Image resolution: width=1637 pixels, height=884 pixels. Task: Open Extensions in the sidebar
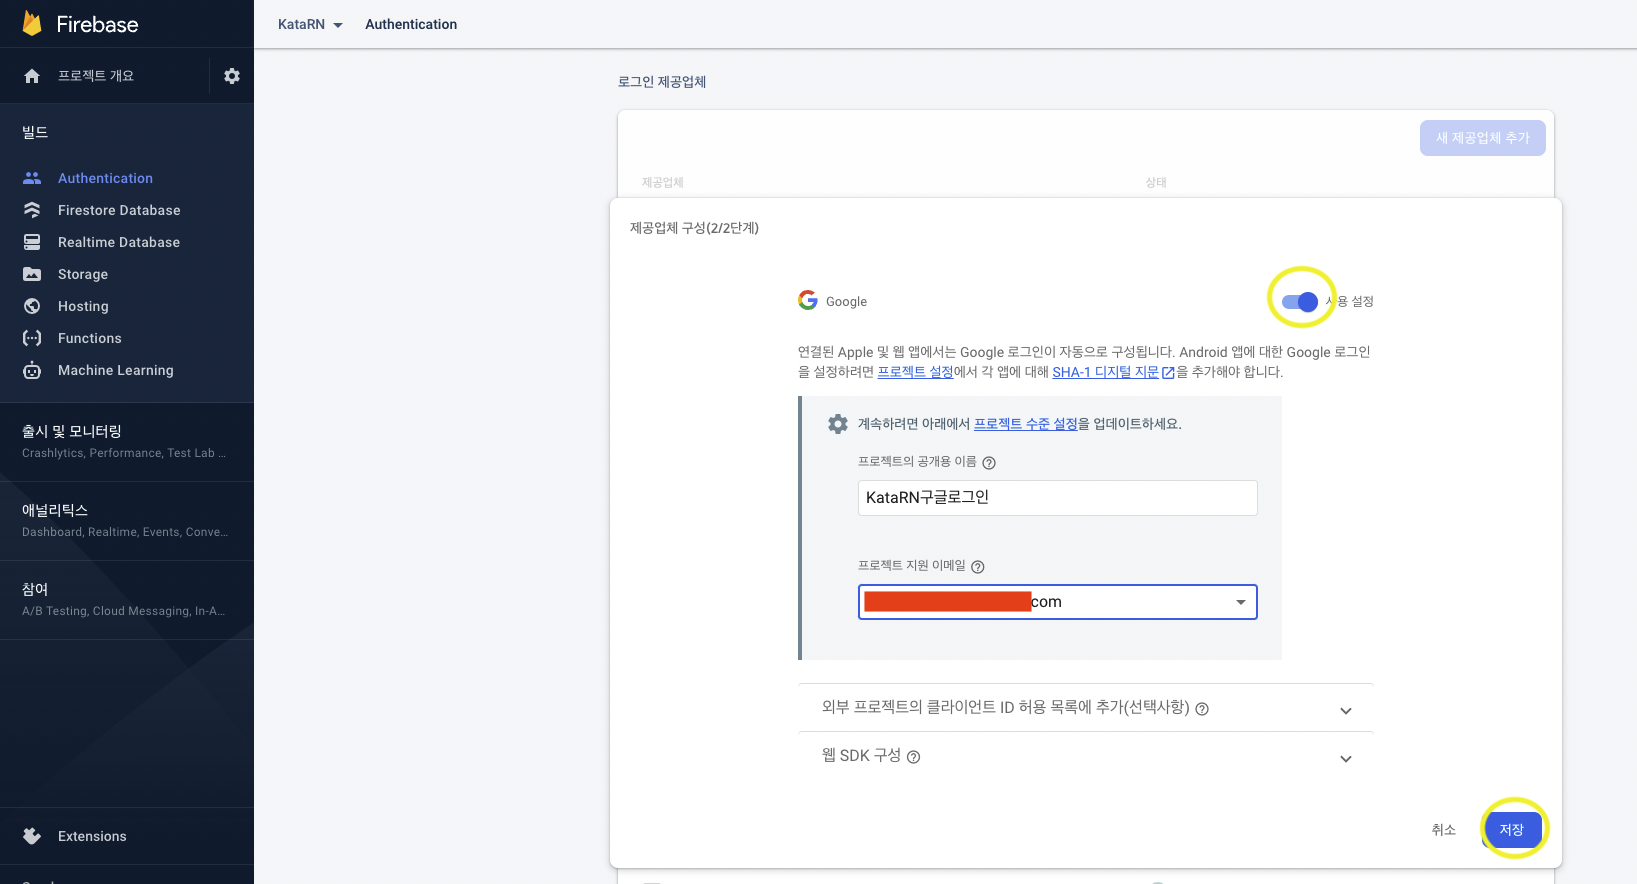92,836
